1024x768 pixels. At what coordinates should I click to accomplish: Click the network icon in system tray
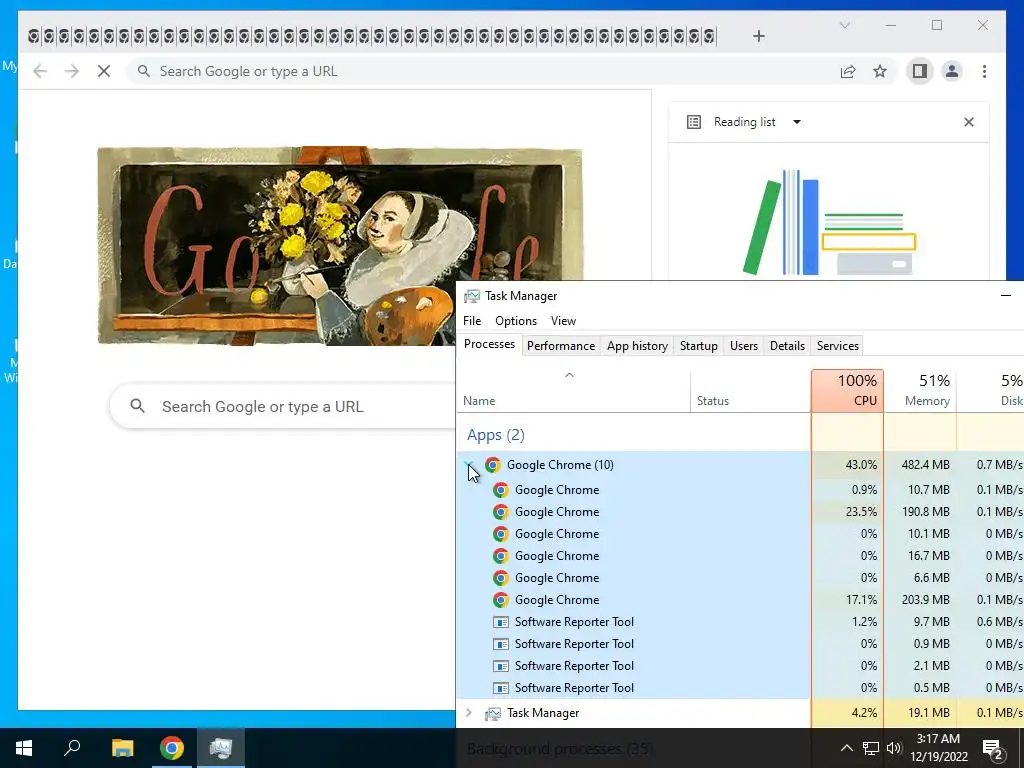point(871,748)
